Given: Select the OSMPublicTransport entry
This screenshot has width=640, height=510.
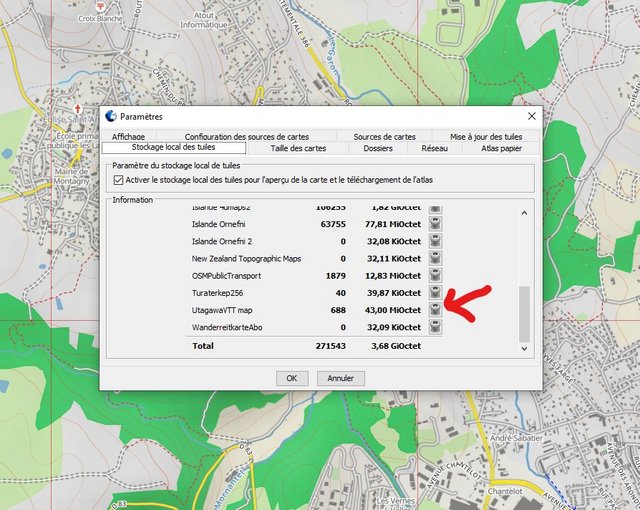Looking at the screenshot, I should 227,276.
